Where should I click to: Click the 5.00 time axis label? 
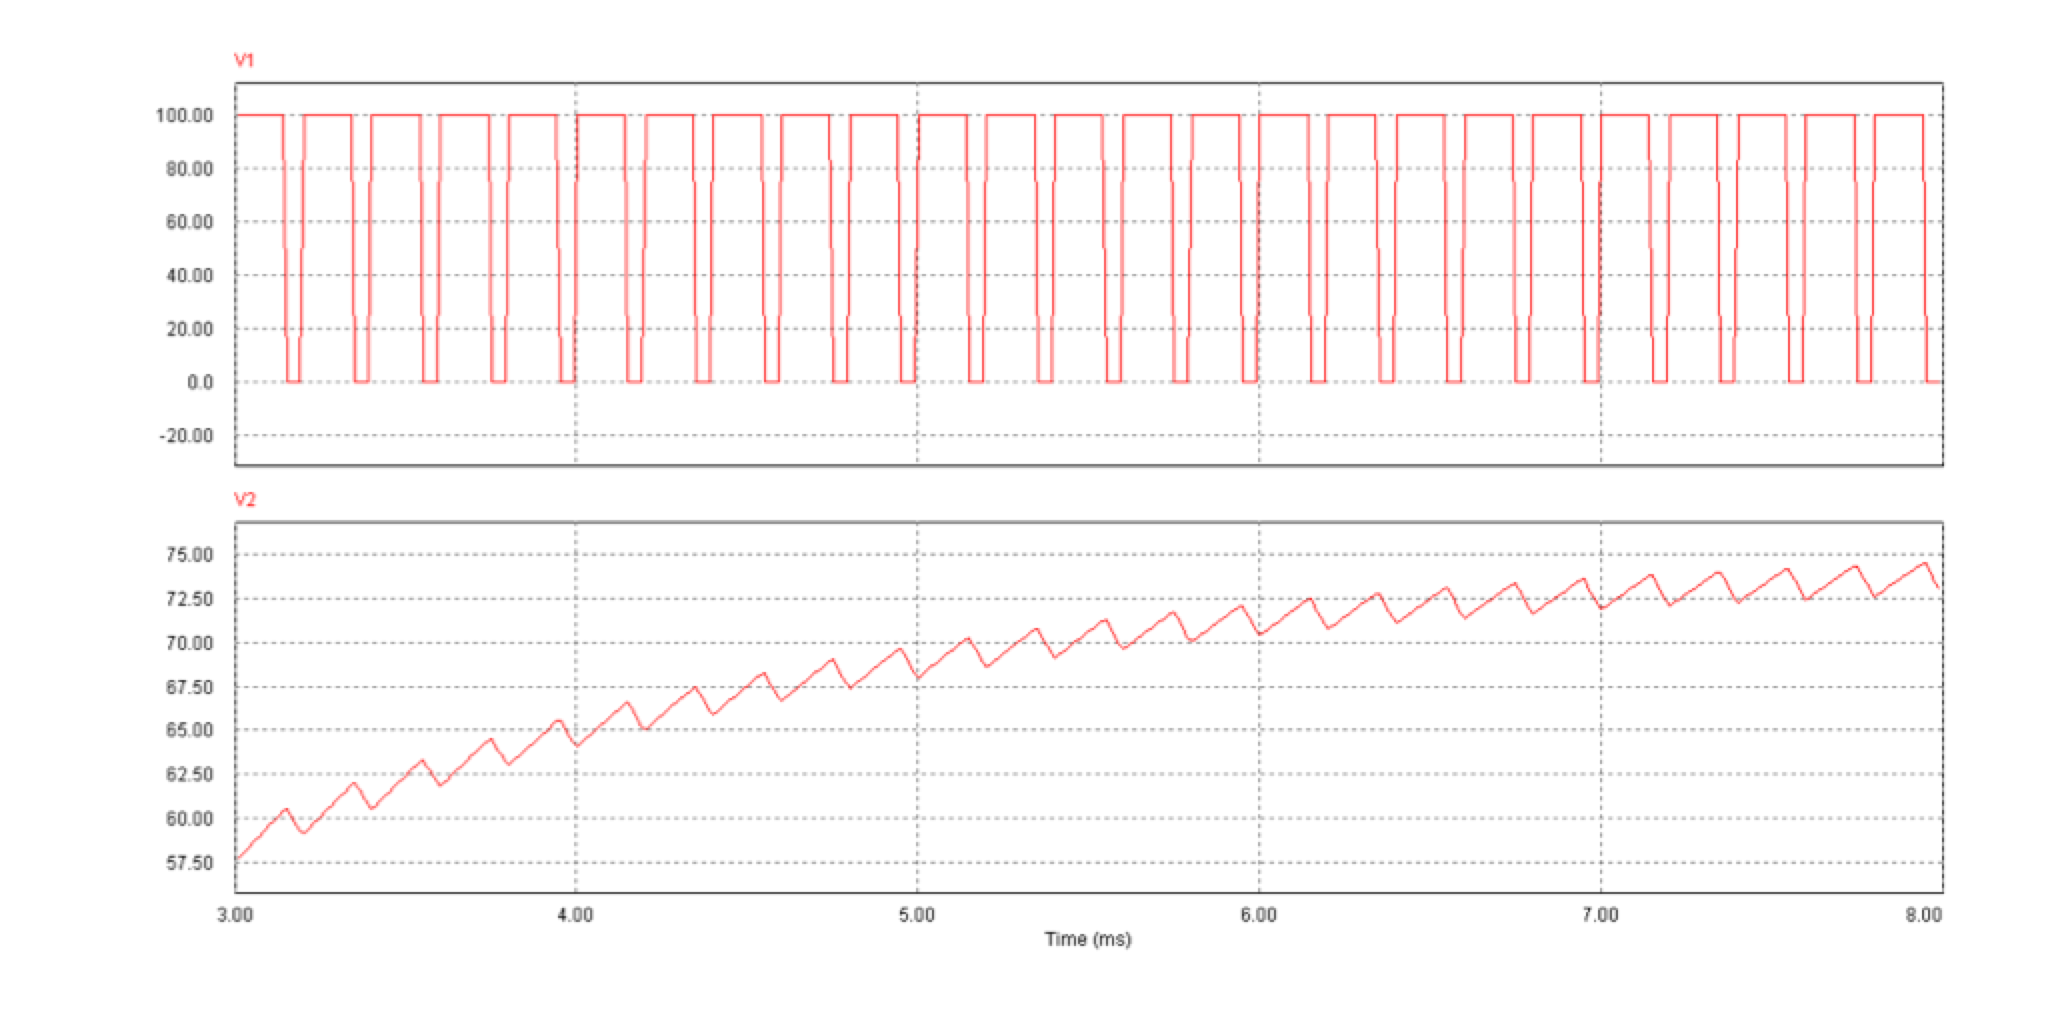(917, 915)
